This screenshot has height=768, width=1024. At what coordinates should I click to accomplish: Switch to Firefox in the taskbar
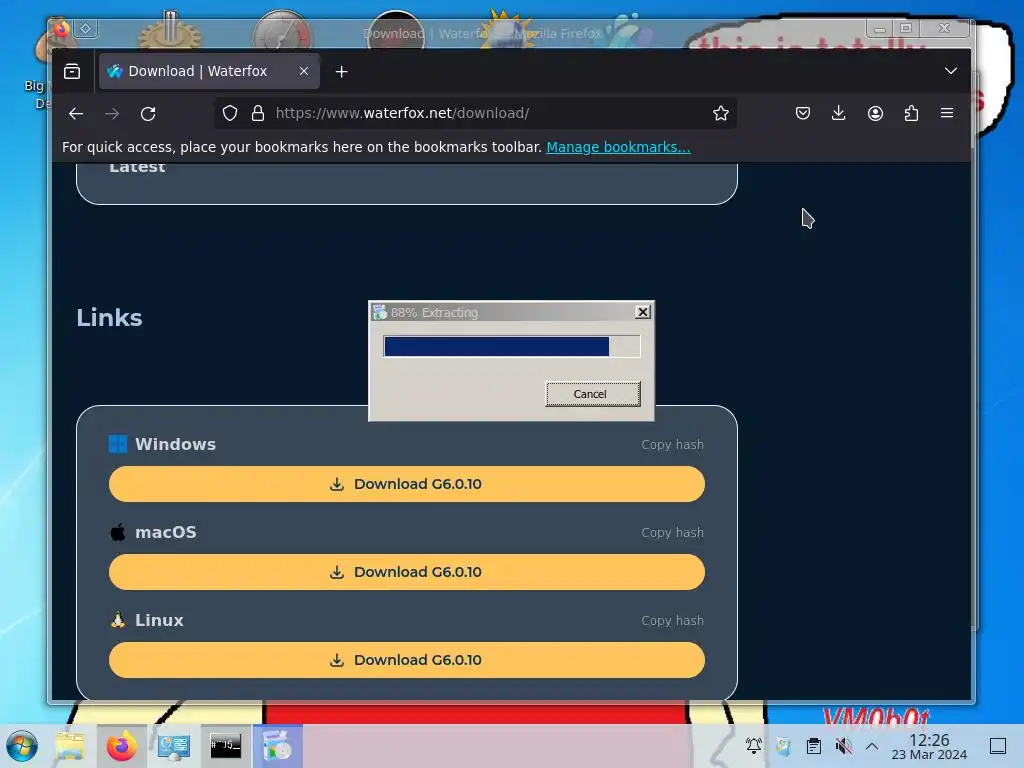tap(121, 746)
